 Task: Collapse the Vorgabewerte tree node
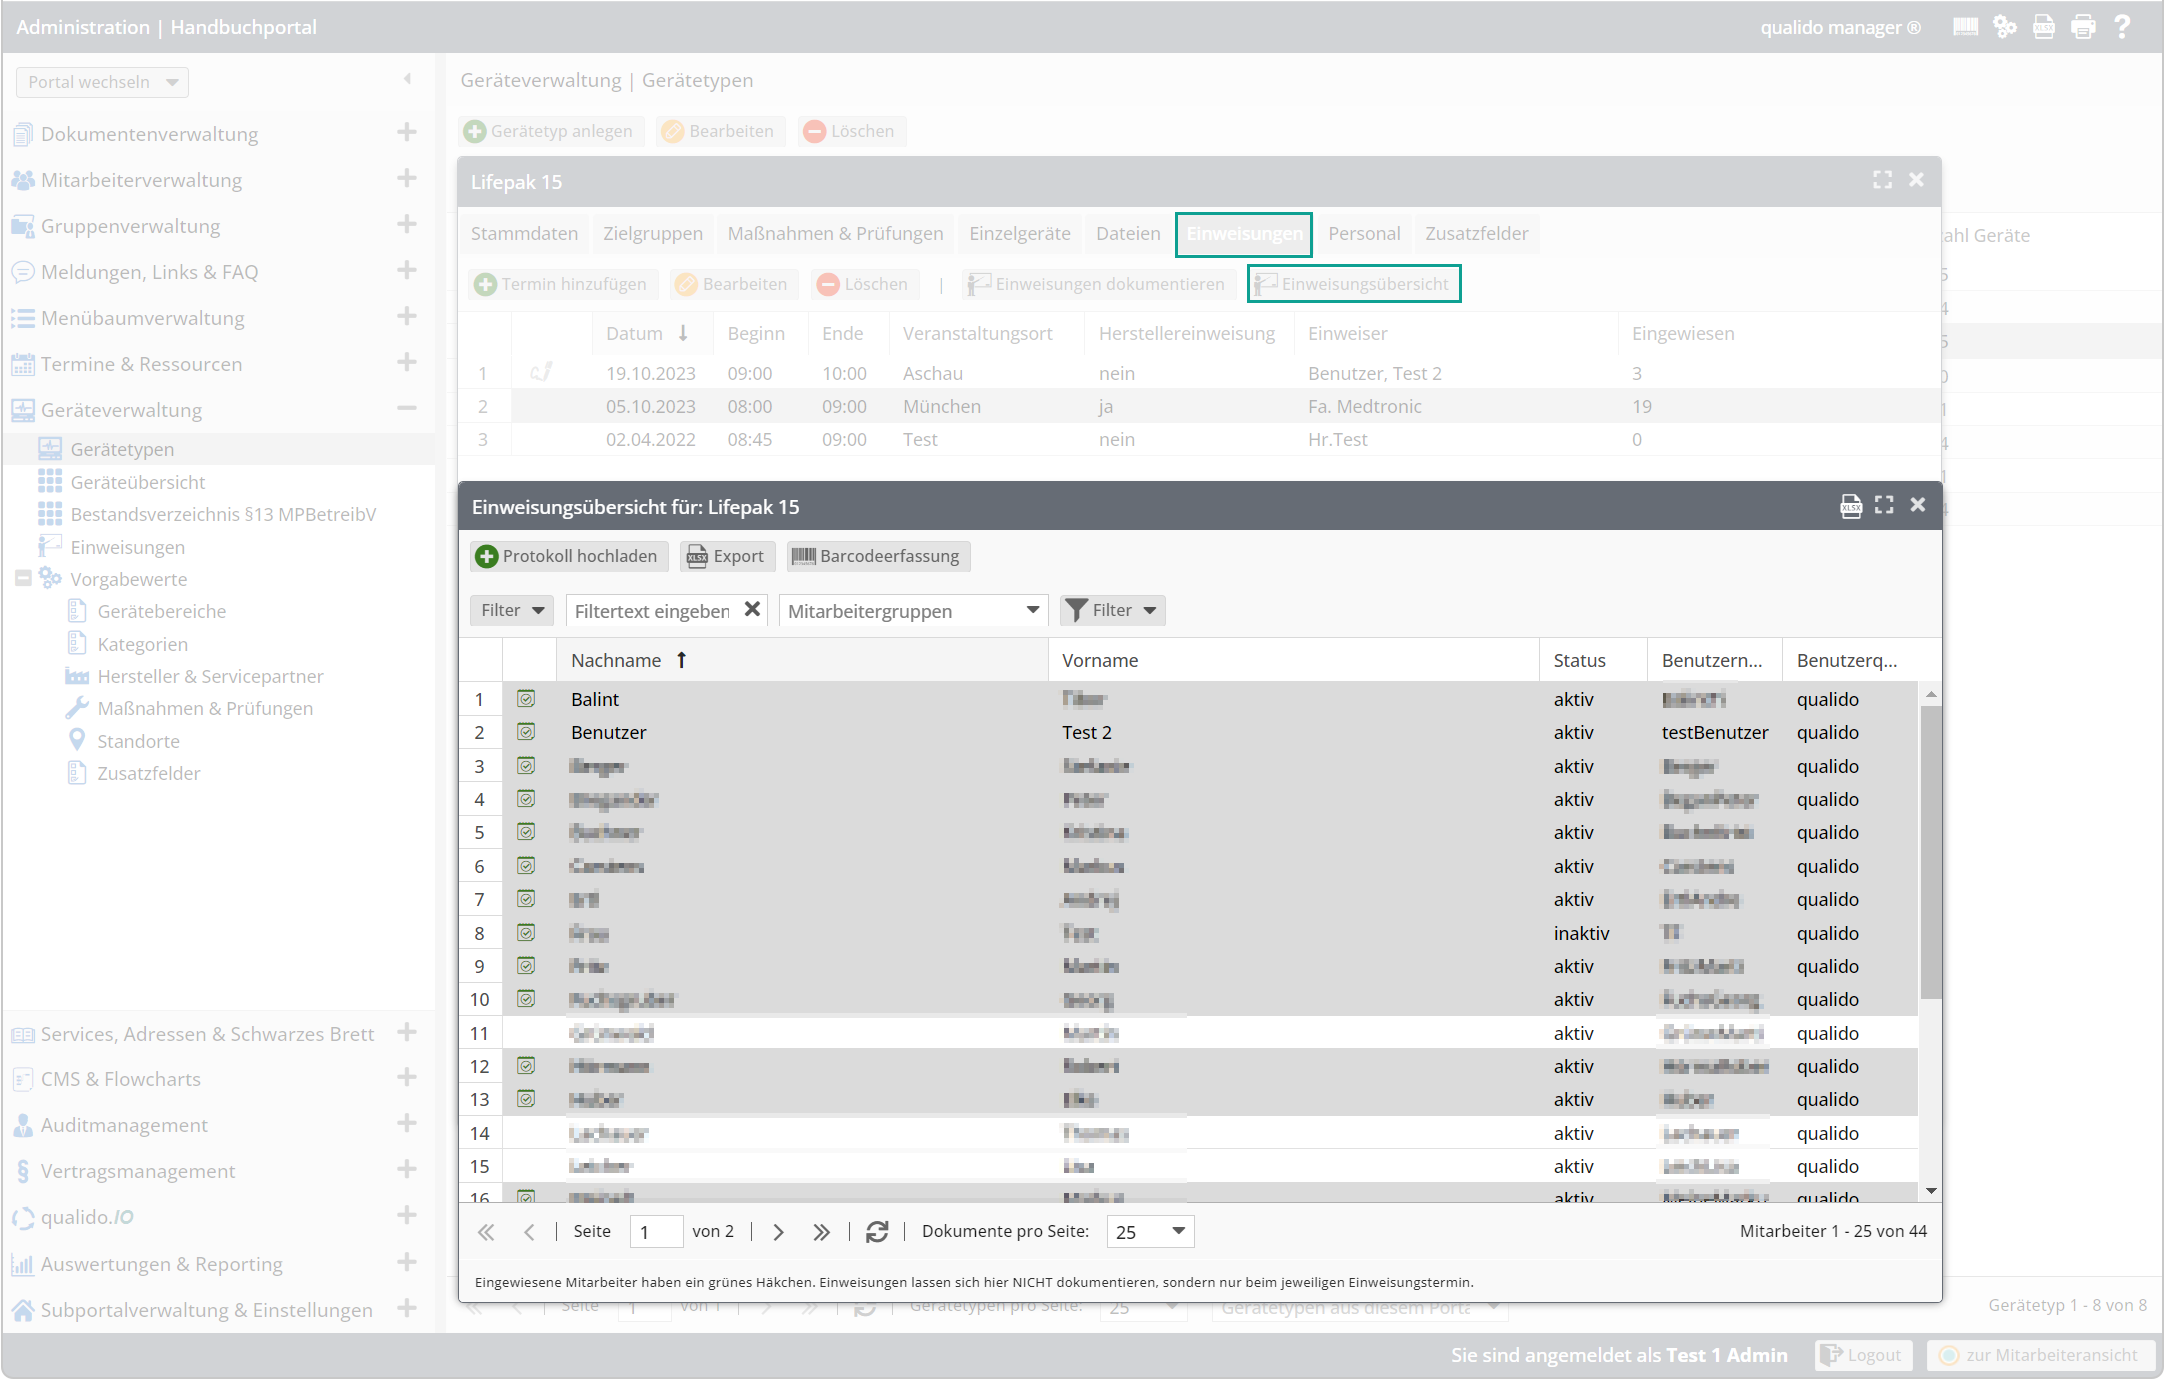pos(23,578)
